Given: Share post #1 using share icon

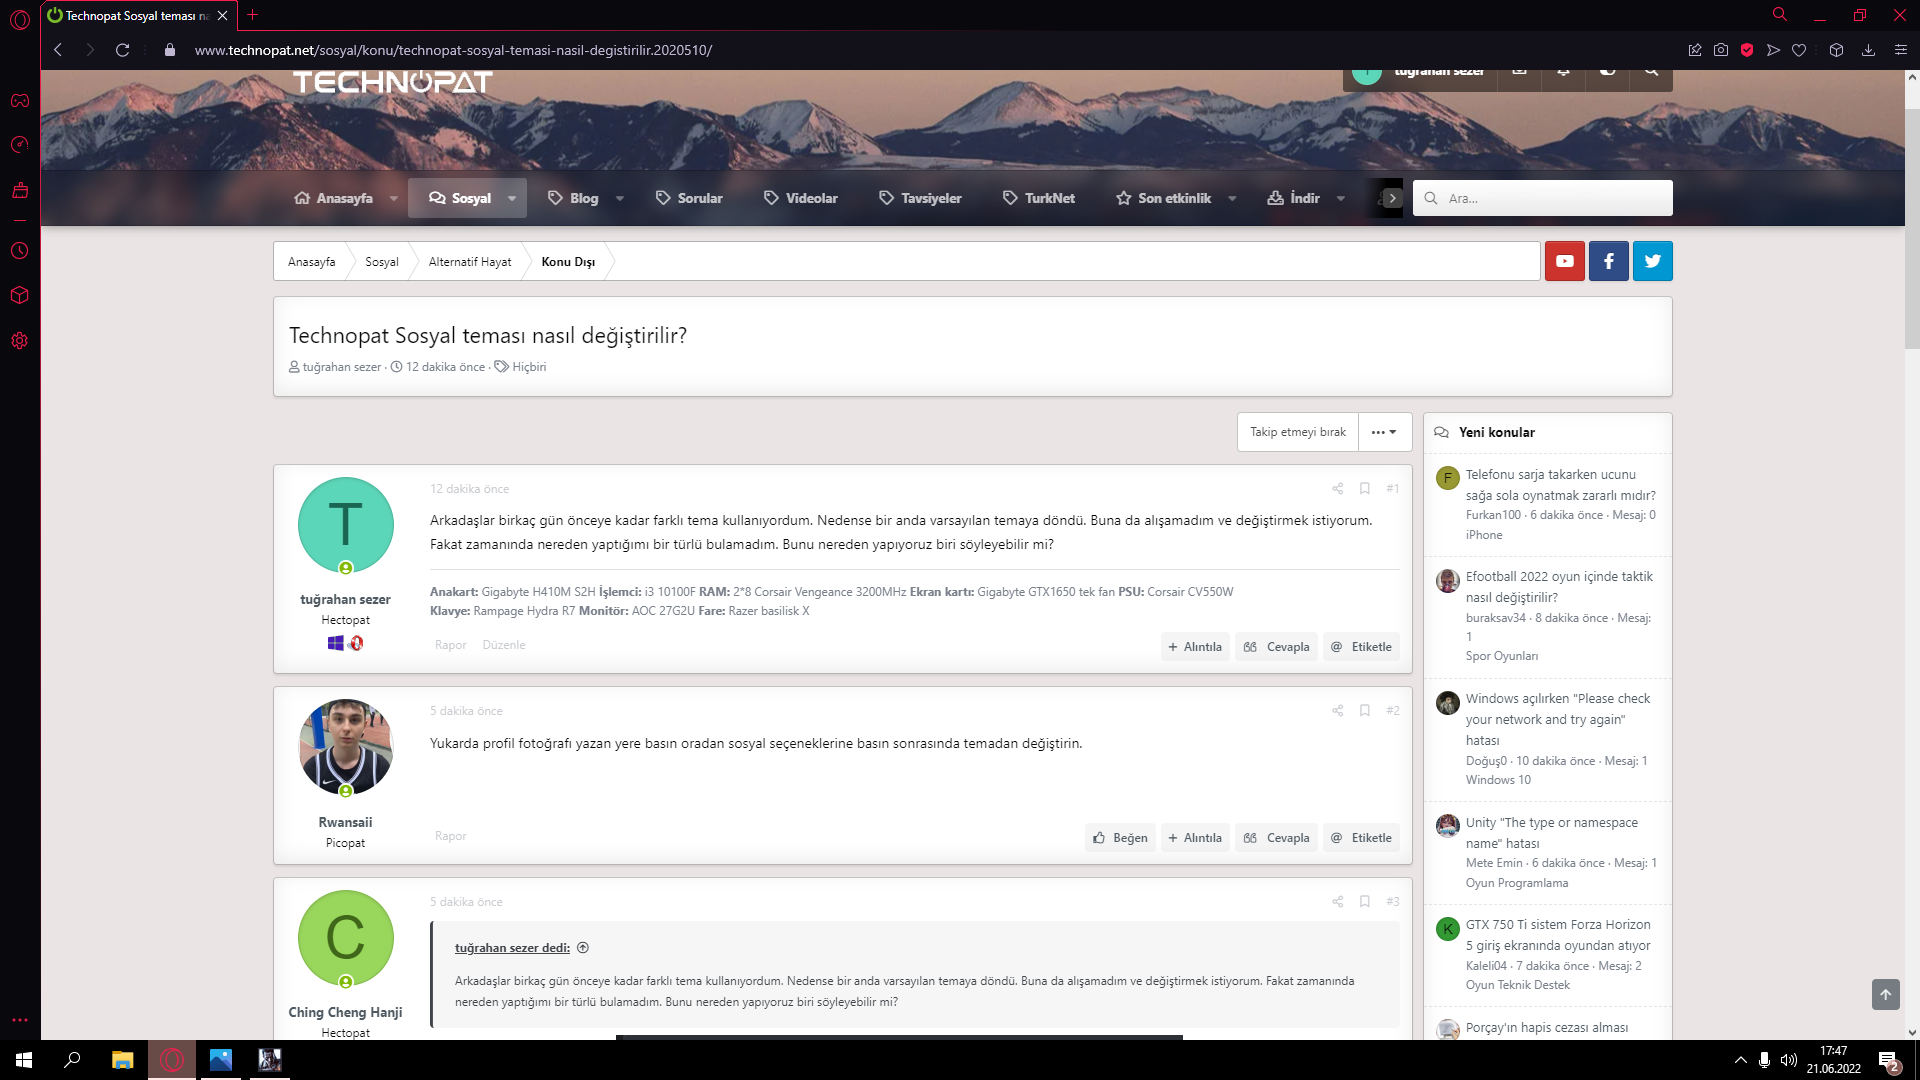Looking at the screenshot, I should click(x=1337, y=489).
